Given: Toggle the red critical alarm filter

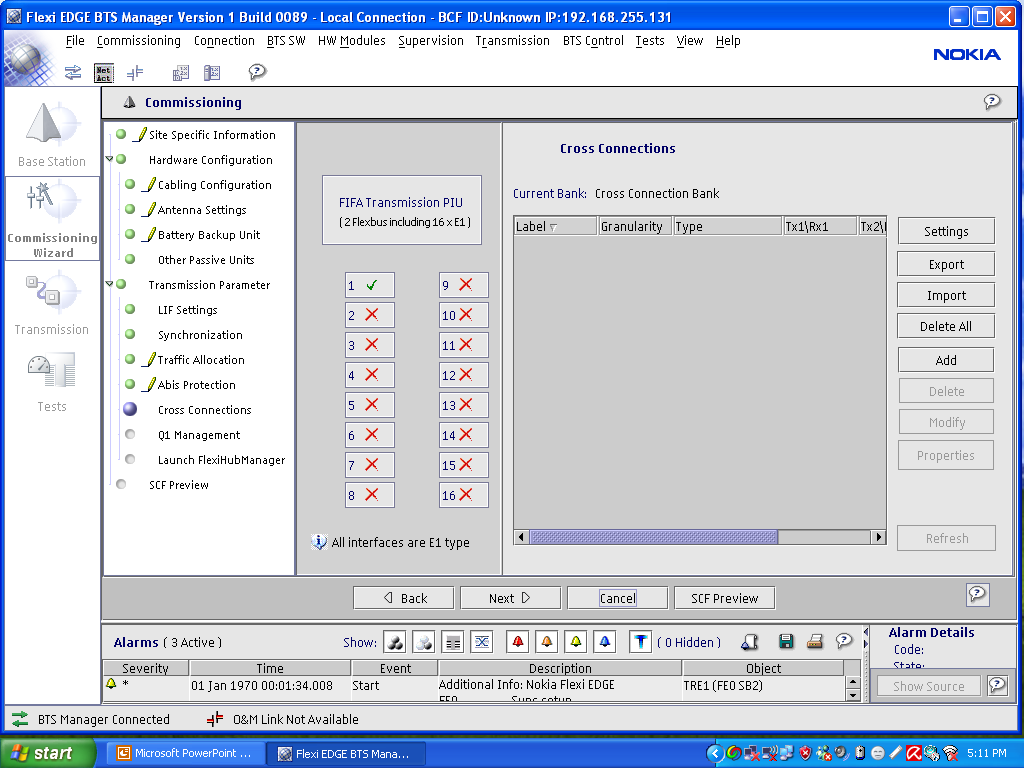Looking at the screenshot, I should click(517, 642).
